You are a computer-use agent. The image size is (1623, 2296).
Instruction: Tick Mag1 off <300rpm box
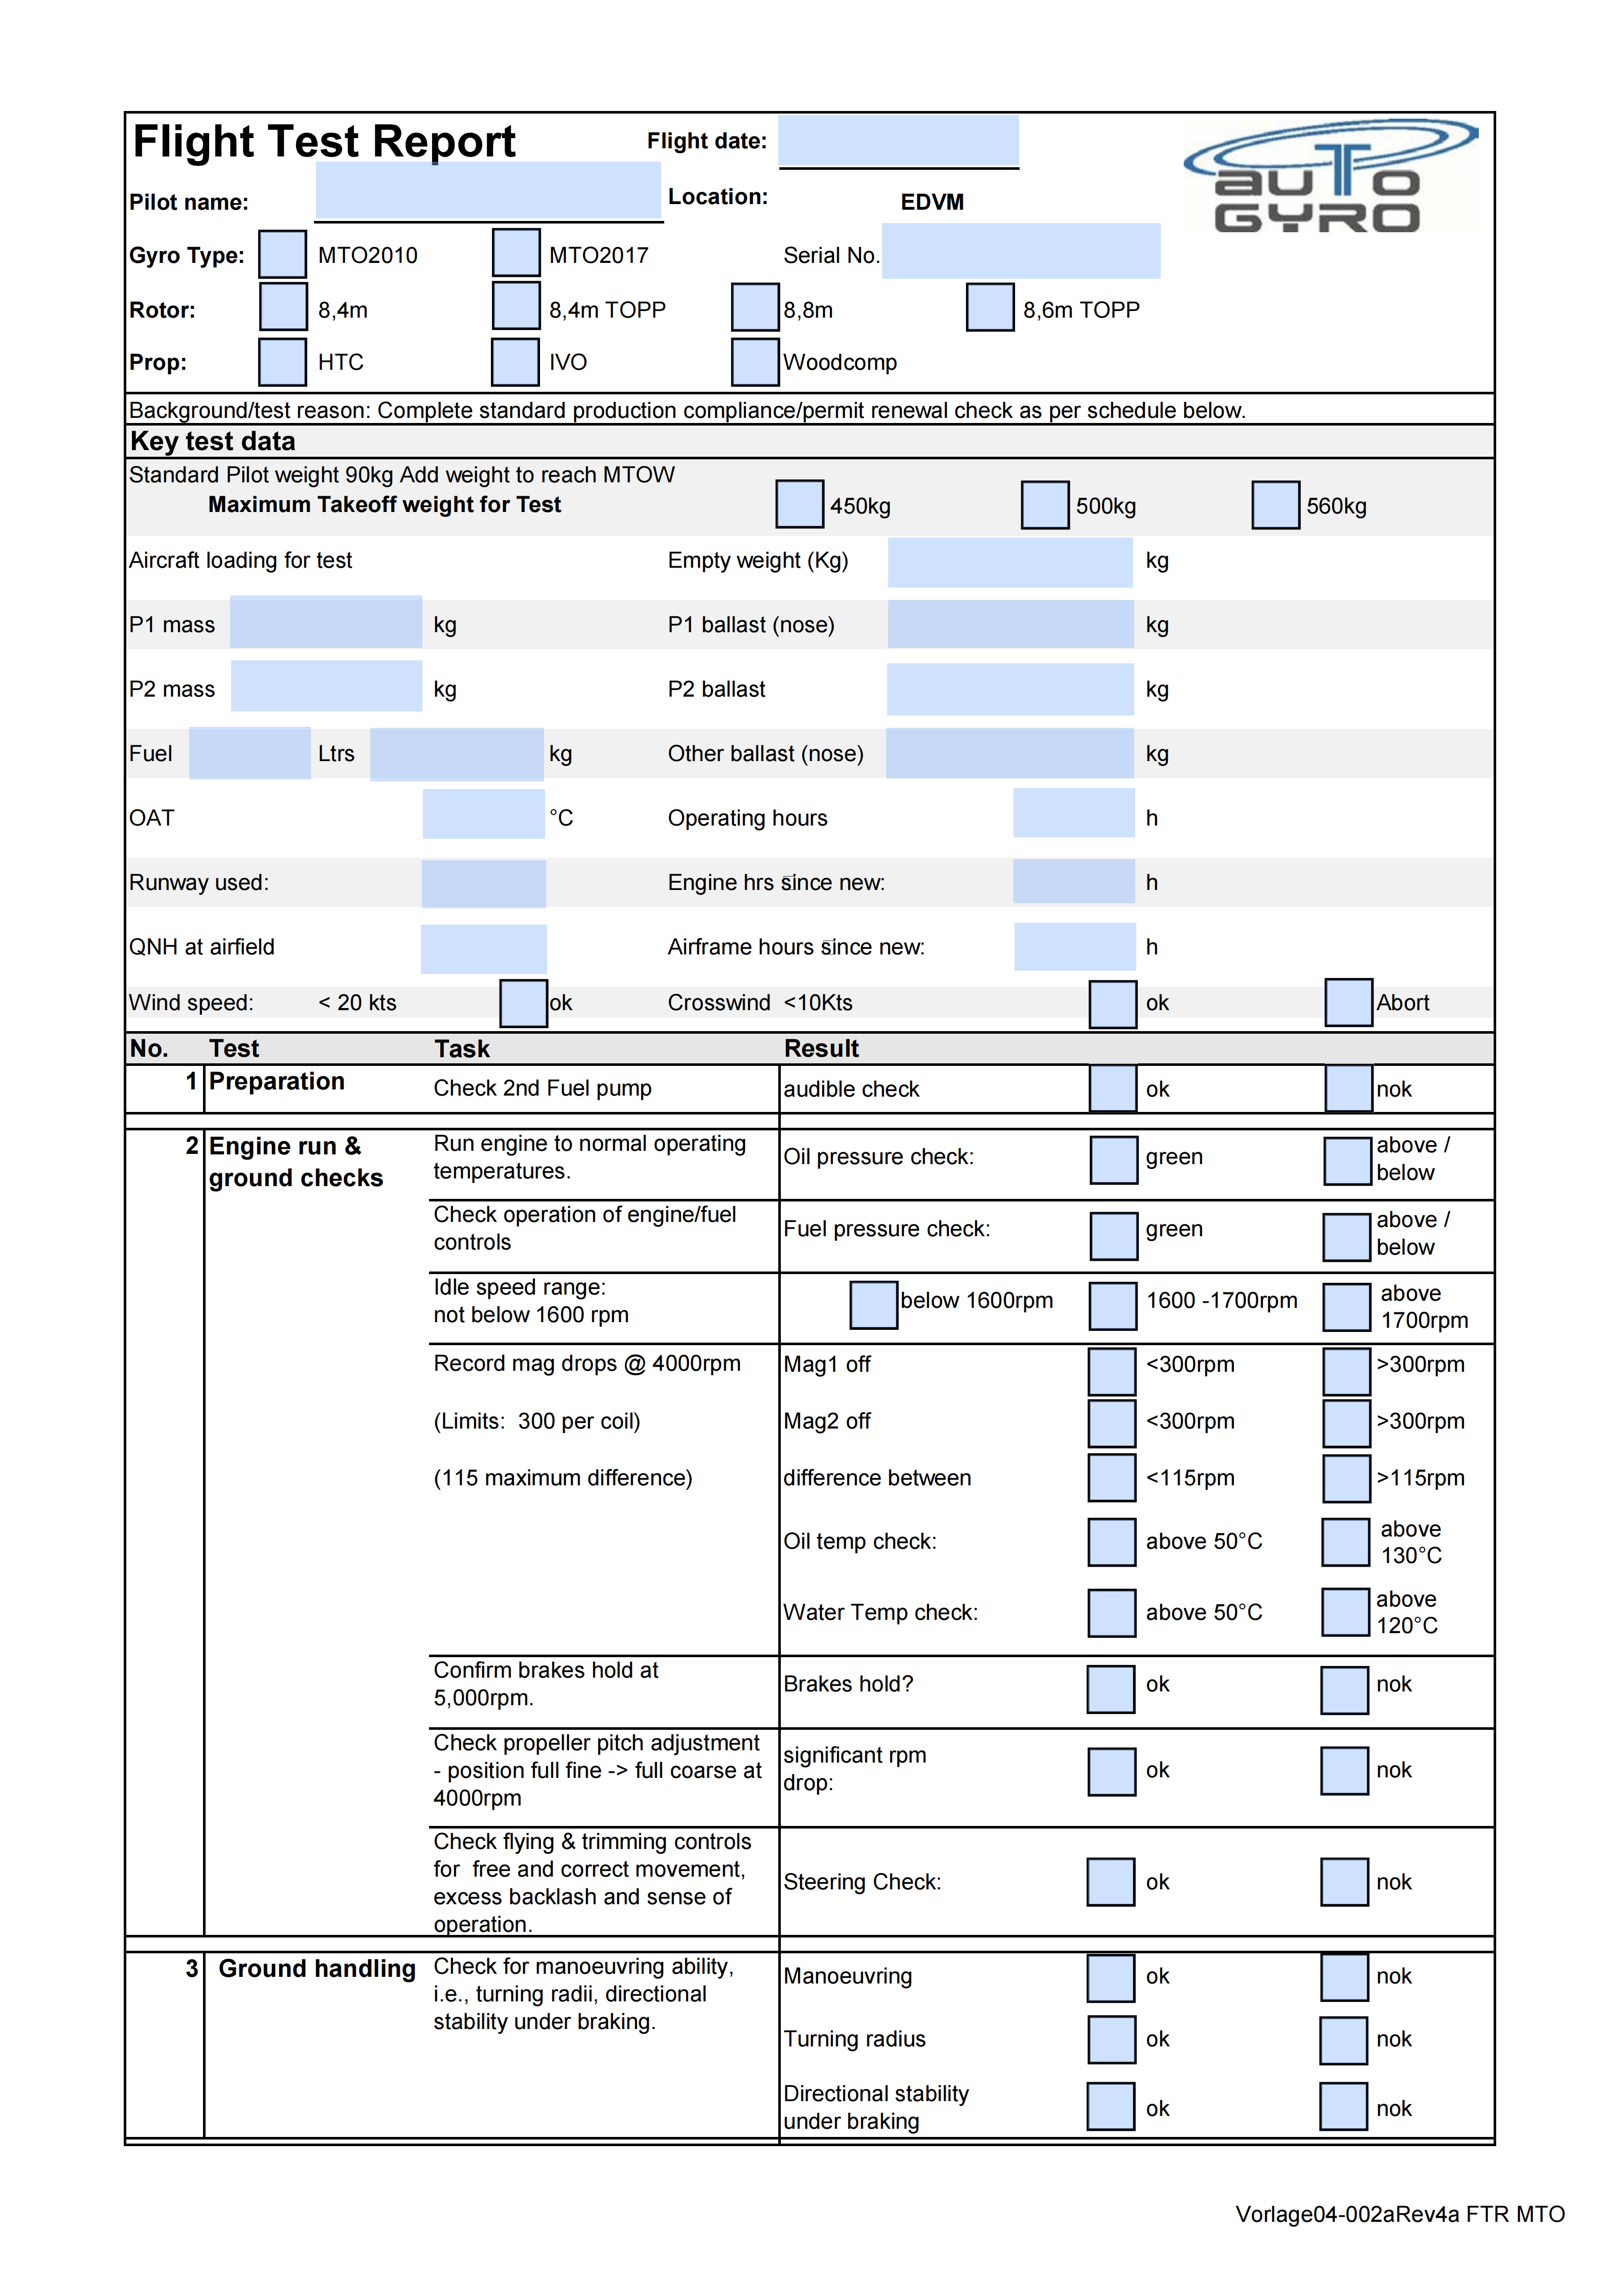(x=1112, y=1371)
